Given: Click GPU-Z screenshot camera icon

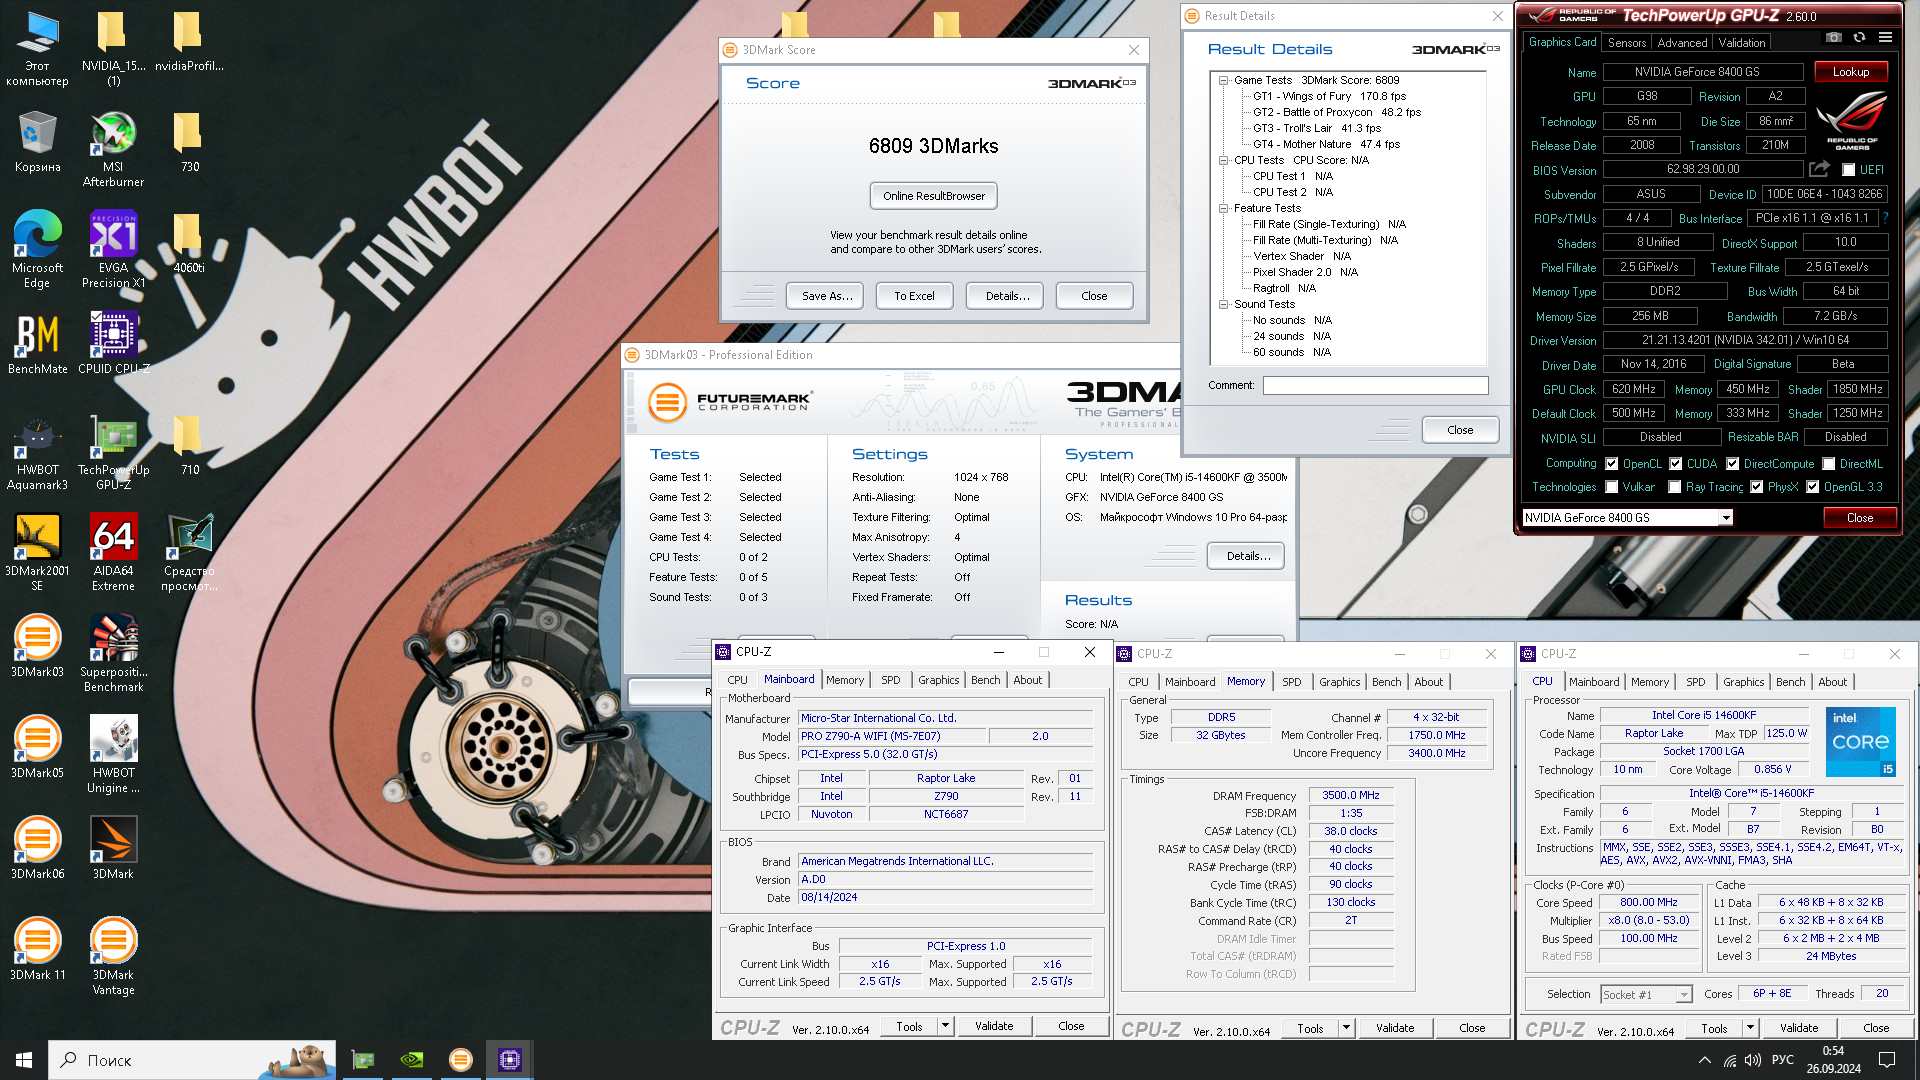Looking at the screenshot, I should 1833,38.
